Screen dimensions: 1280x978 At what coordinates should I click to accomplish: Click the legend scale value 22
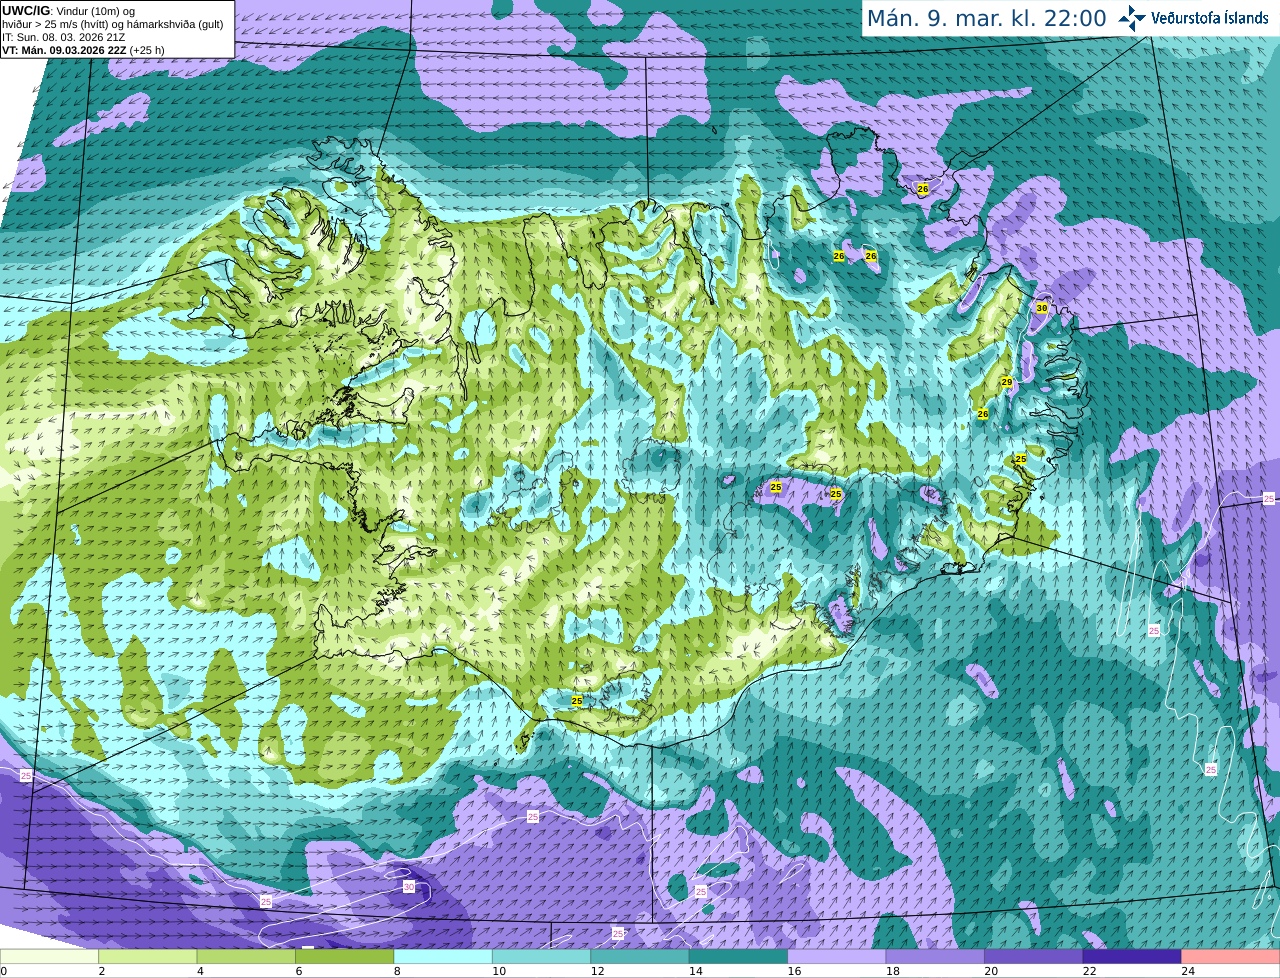pyautogui.click(x=1089, y=971)
